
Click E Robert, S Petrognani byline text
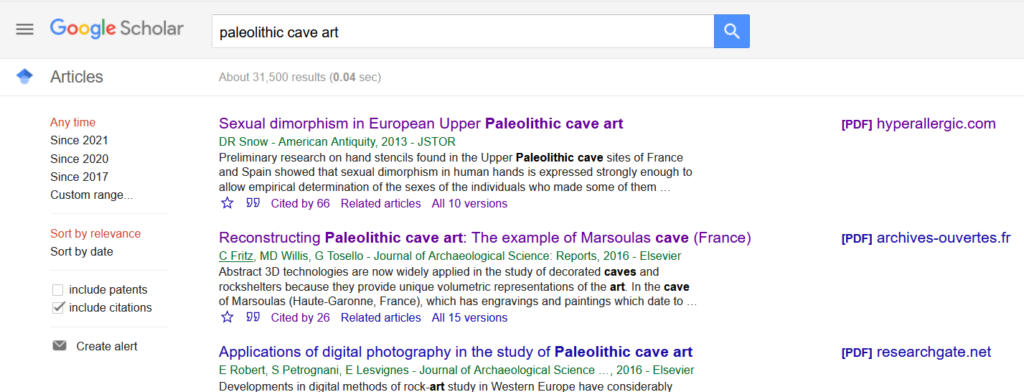(456, 370)
